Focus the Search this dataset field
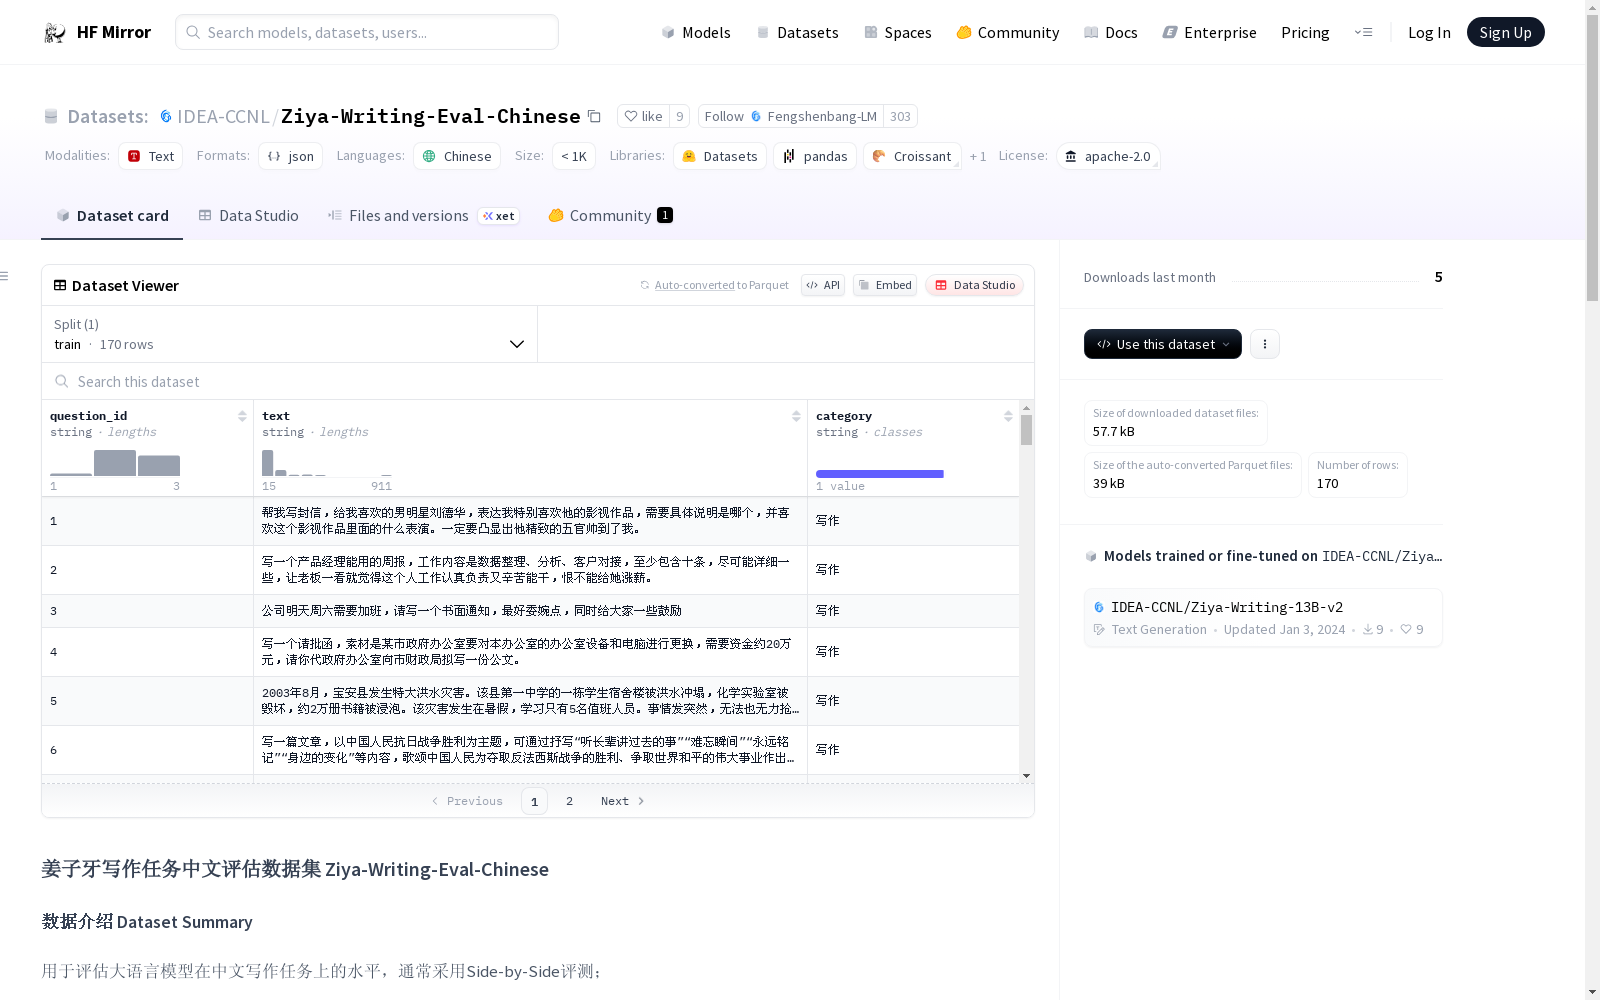This screenshot has width=1600, height=1000. (538, 381)
